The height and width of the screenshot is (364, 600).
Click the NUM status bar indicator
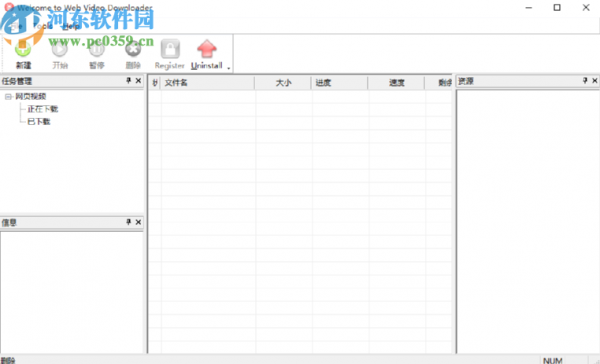(553, 361)
